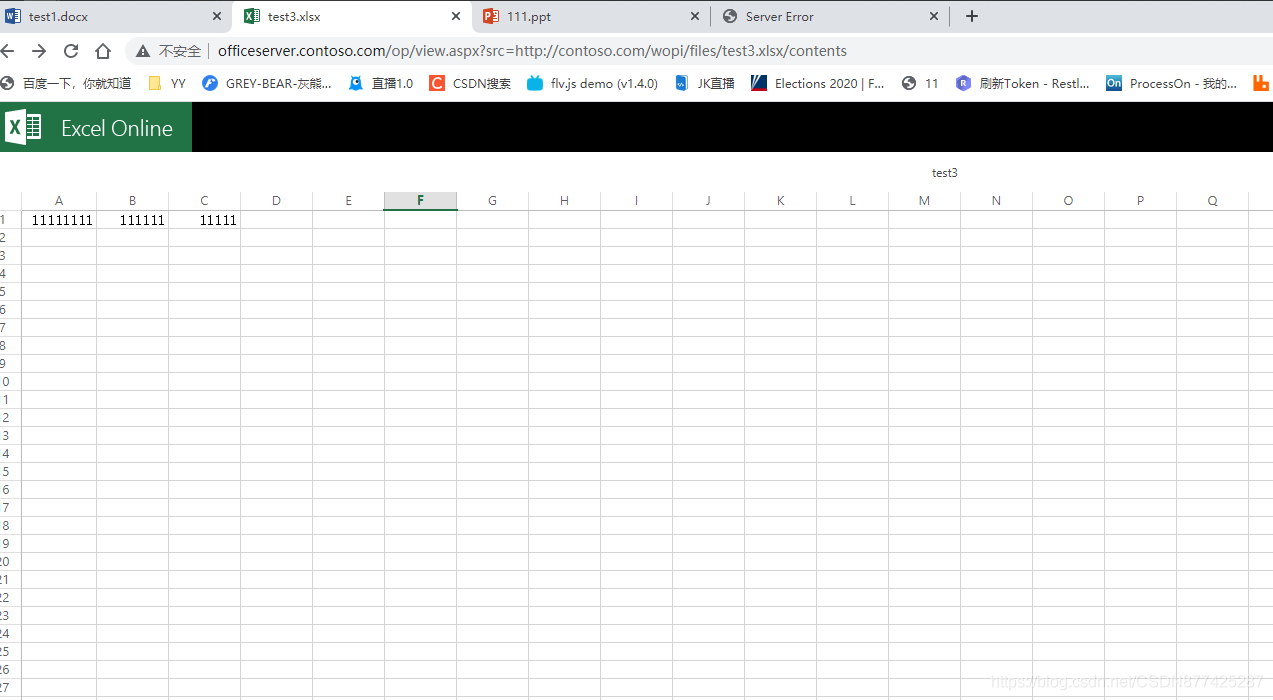Open the 百度一下 bookmark
This screenshot has height=700, width=1273.
coord(66,83)
